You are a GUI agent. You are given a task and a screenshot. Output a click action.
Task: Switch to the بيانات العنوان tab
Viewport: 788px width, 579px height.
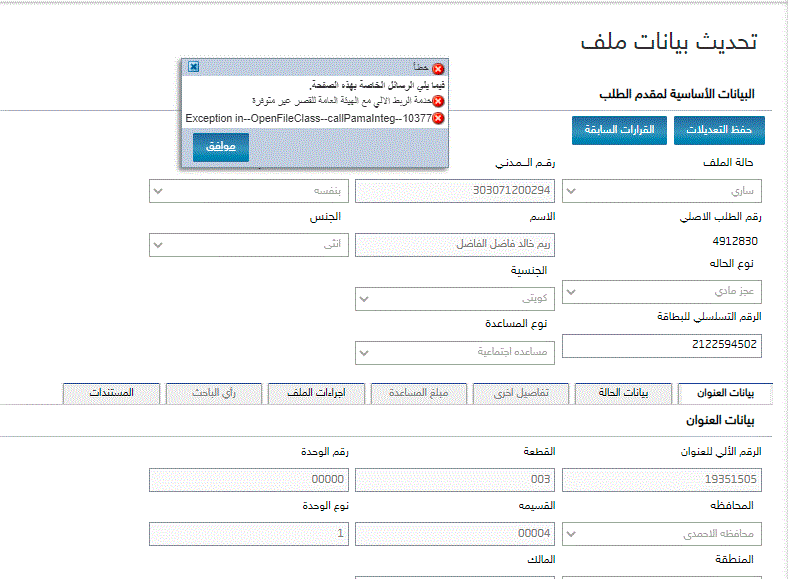pyautogui.click(x=725, y=393)
